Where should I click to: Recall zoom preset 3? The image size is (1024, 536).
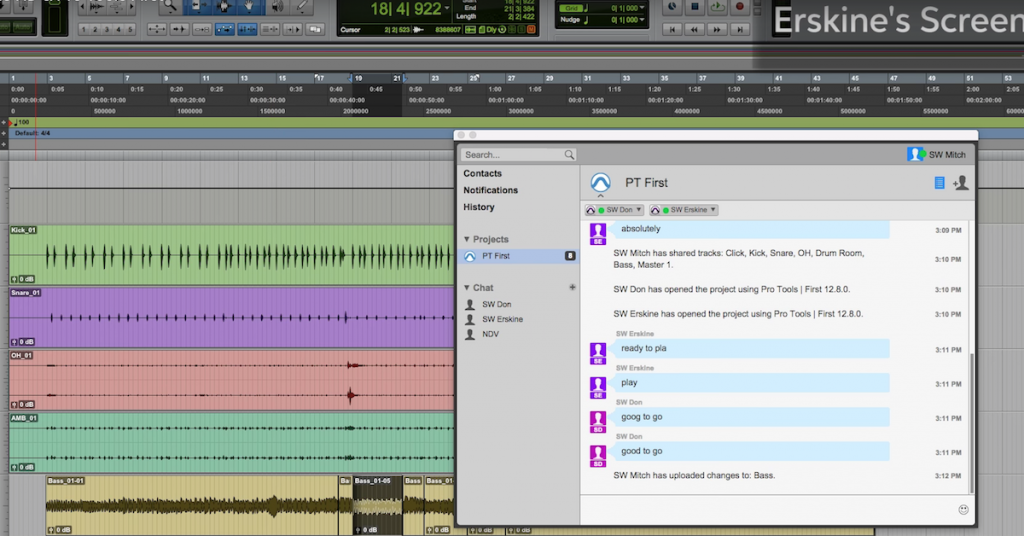106,29
